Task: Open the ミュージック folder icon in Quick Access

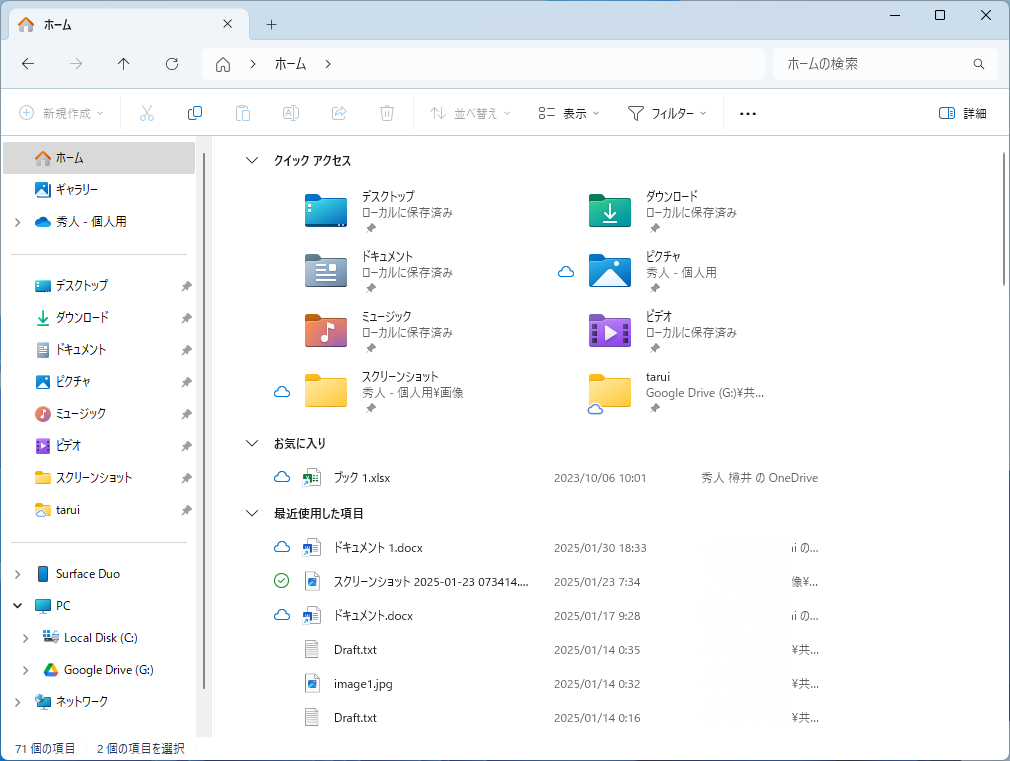Action: pyautogui.click(x=326, y=331)
